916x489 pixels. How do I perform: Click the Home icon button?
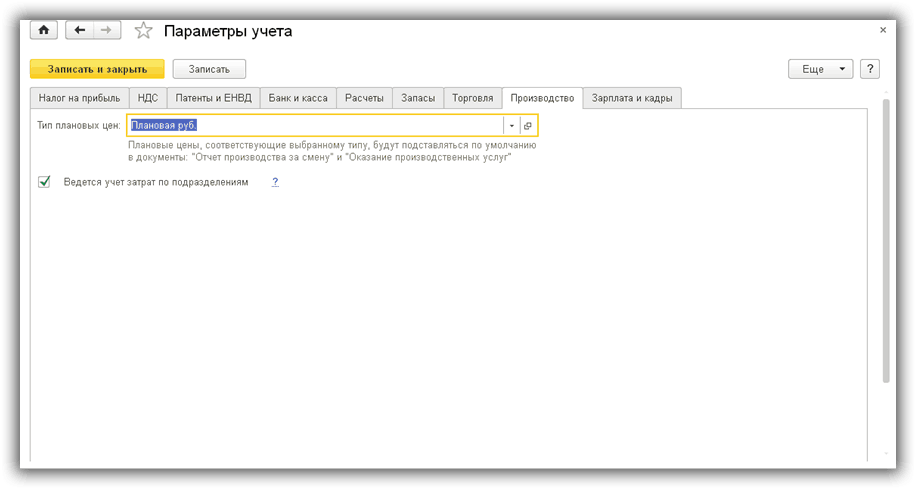tap(45, 30)
